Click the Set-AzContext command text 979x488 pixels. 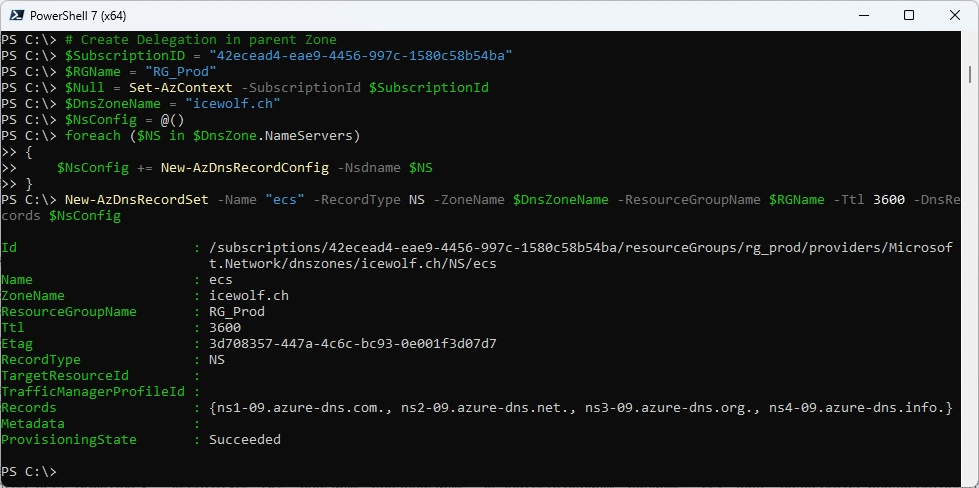(180, 87)
